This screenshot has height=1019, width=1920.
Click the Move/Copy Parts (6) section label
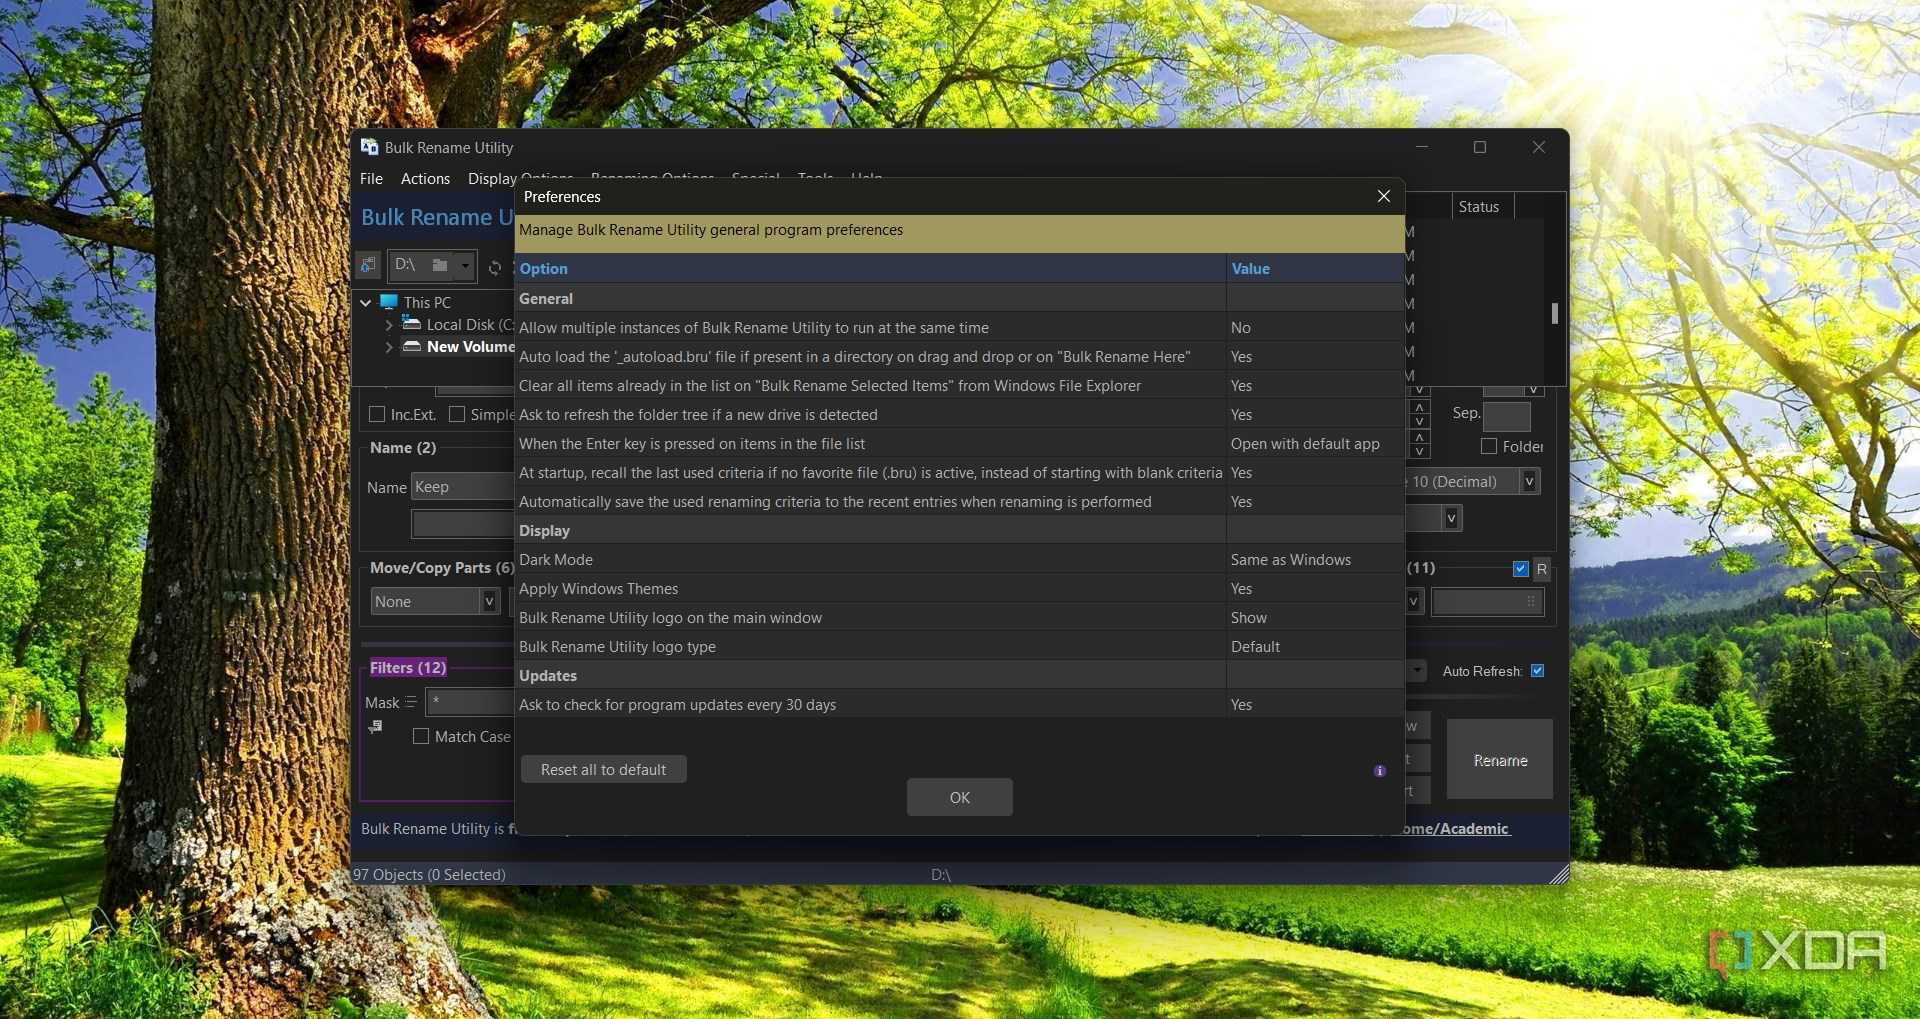442,567
